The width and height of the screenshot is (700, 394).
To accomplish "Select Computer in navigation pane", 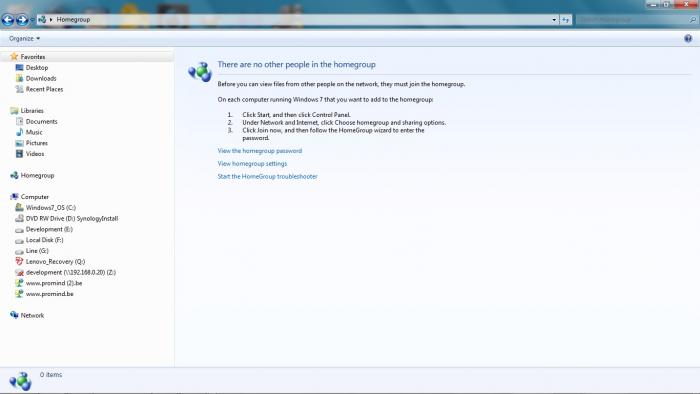I will click(x=34, y=197).
